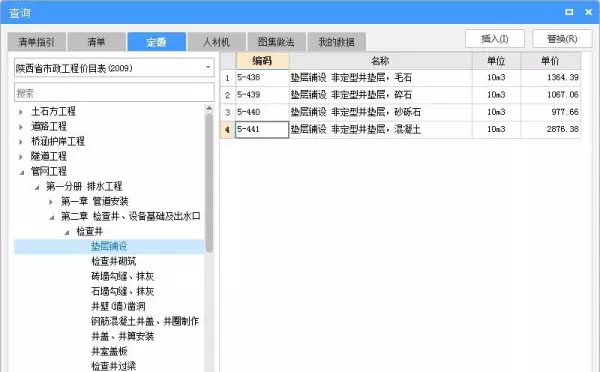Click 垫层铺设 非定型井垫层,碎石 name cell
Screen dimensions: 600x372
pos(381,95)
